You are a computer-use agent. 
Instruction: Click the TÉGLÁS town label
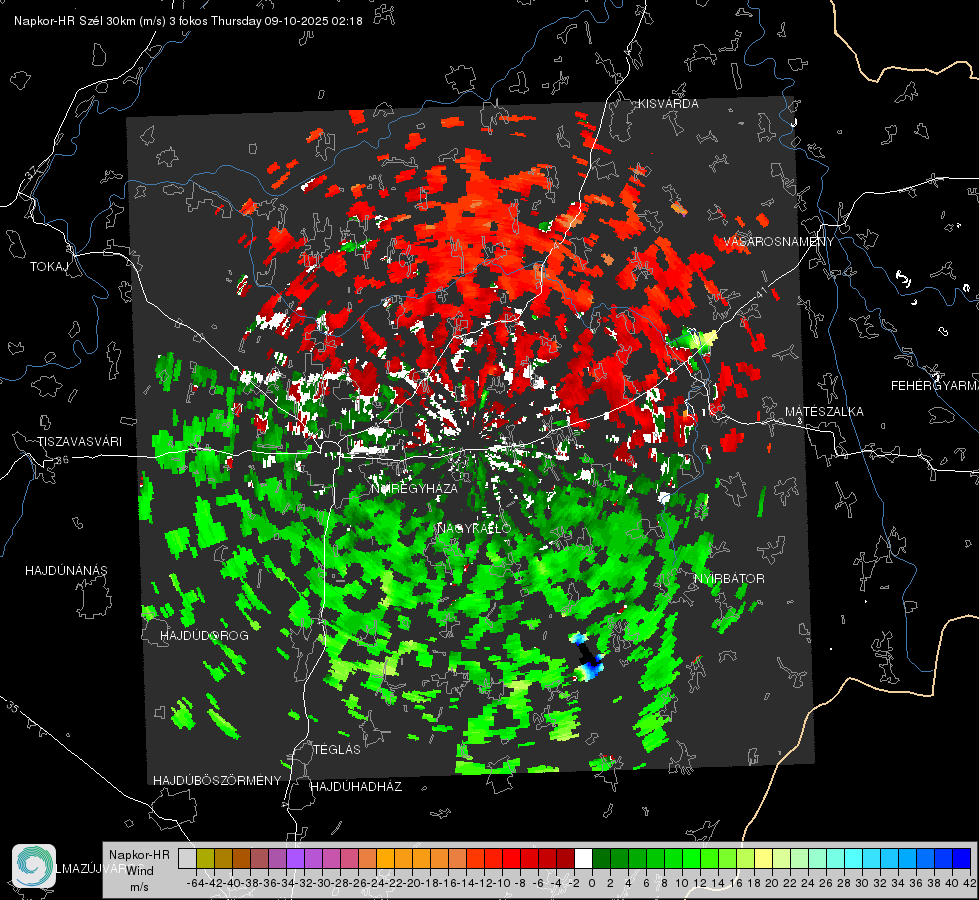coord(337,749)
